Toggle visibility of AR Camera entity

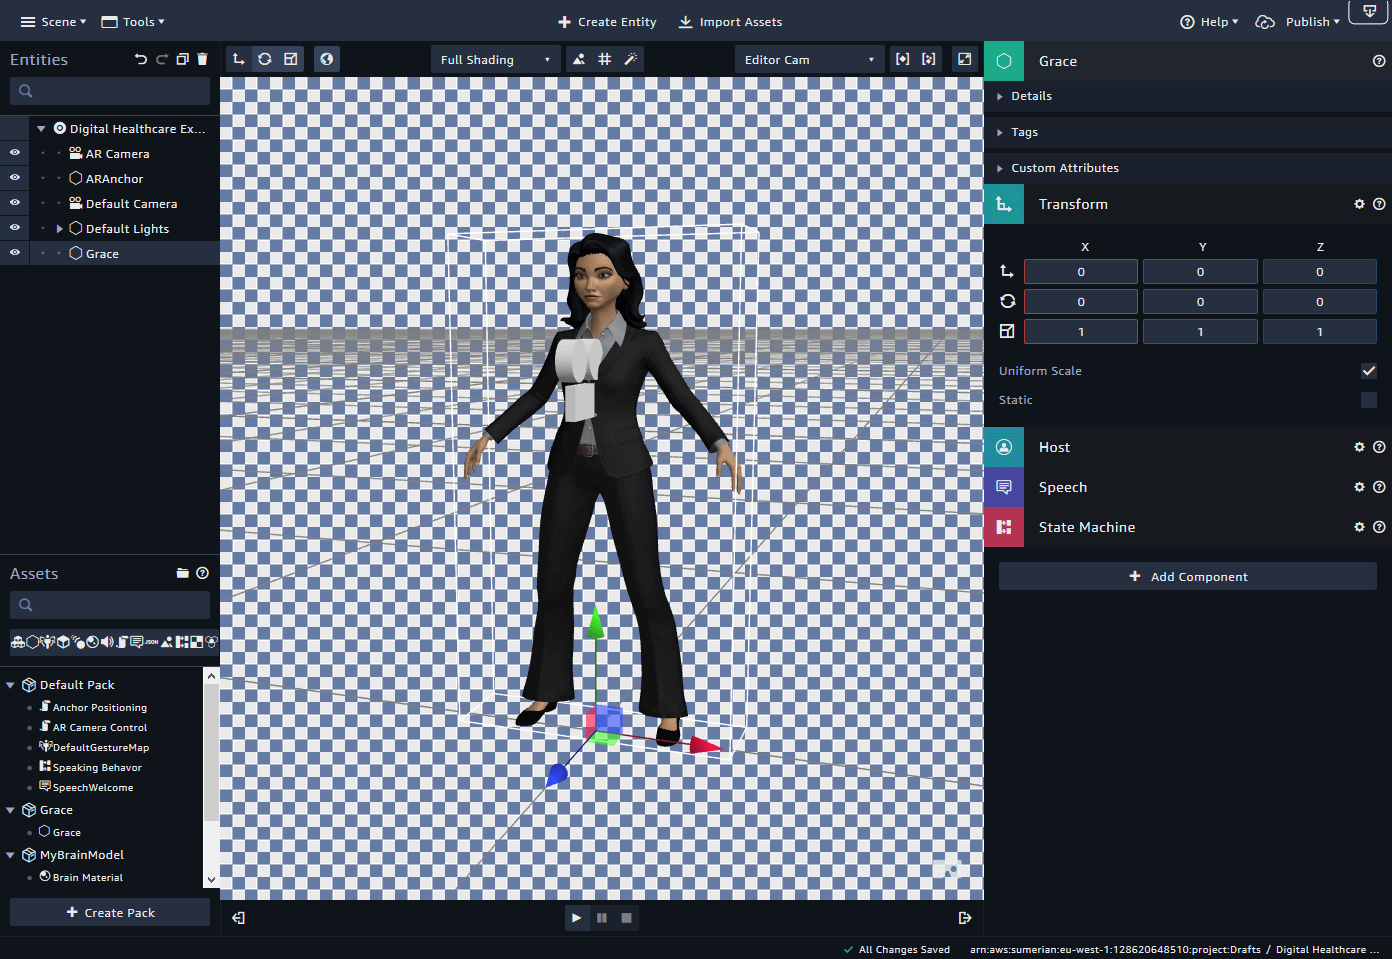pos(15,153)
